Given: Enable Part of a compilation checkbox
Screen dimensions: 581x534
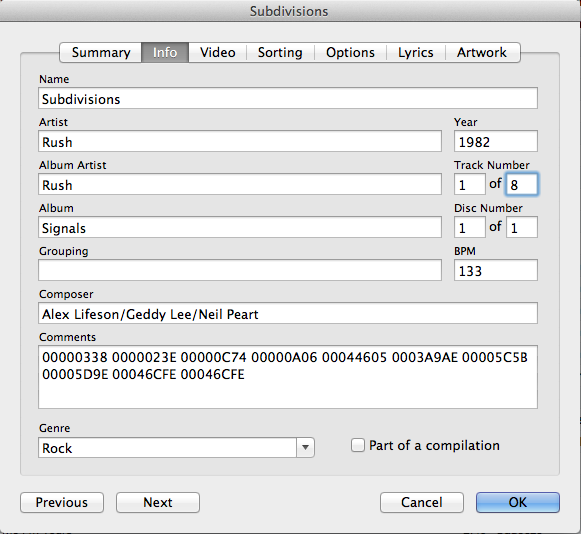Looking at the screenshot, I should click(358, 445).
